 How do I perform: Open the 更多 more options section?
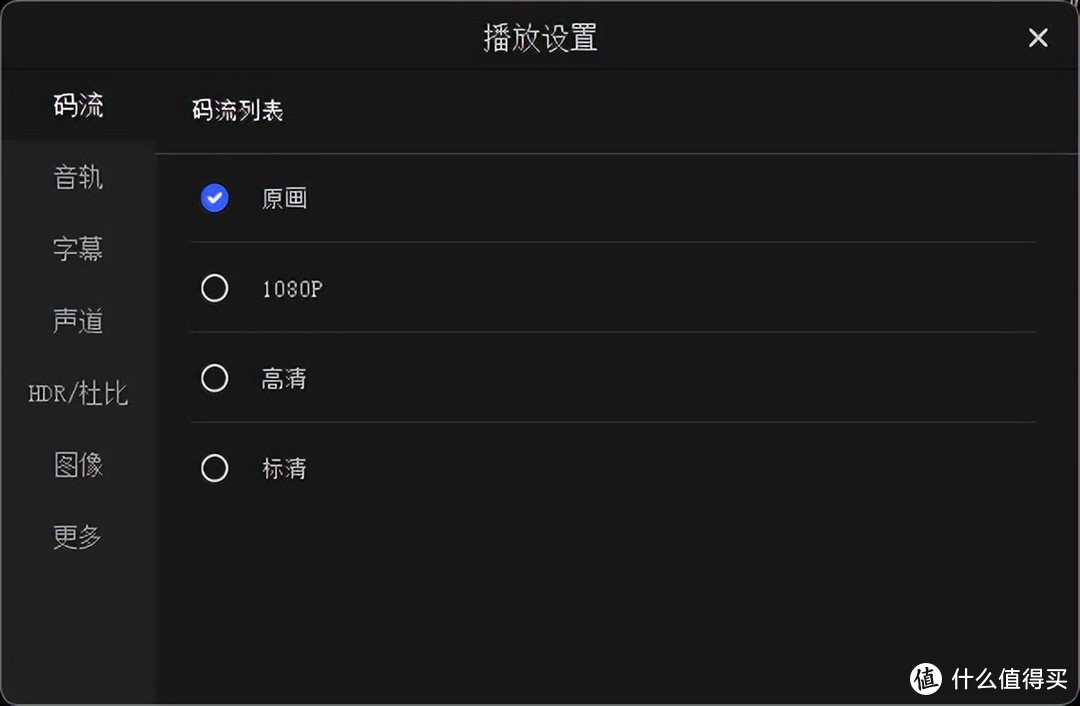pyautogui.click(x=77, y=537)
